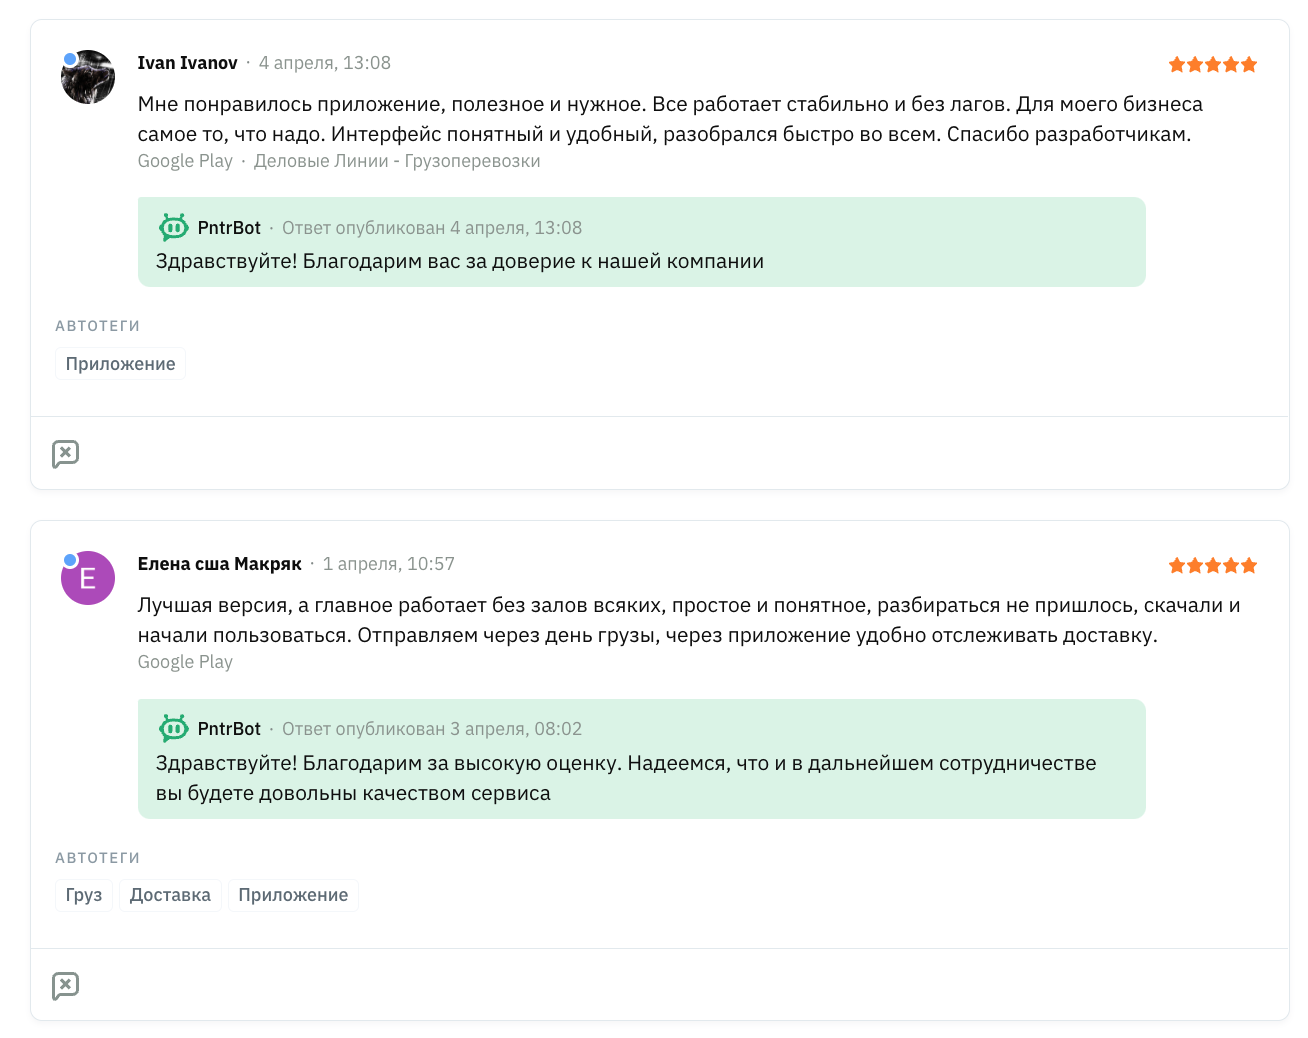Image resolution: width=1308 pixels, height=1038 pixels.
Task: Open Деловые Линии - Грузоперевозки source link
Action: (397, 161)
